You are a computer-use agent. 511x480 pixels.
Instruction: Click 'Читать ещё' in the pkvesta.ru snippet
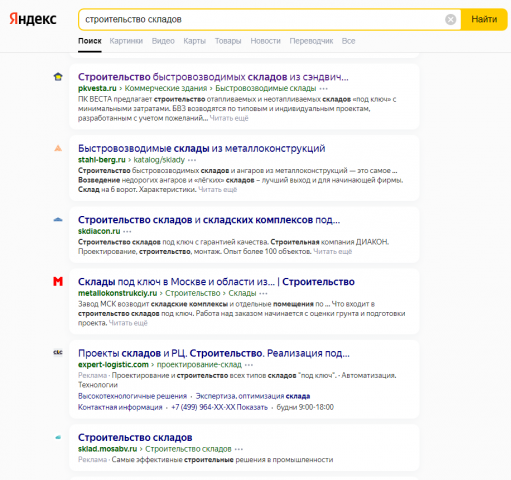pyautogui.click(x=229, y=118)
